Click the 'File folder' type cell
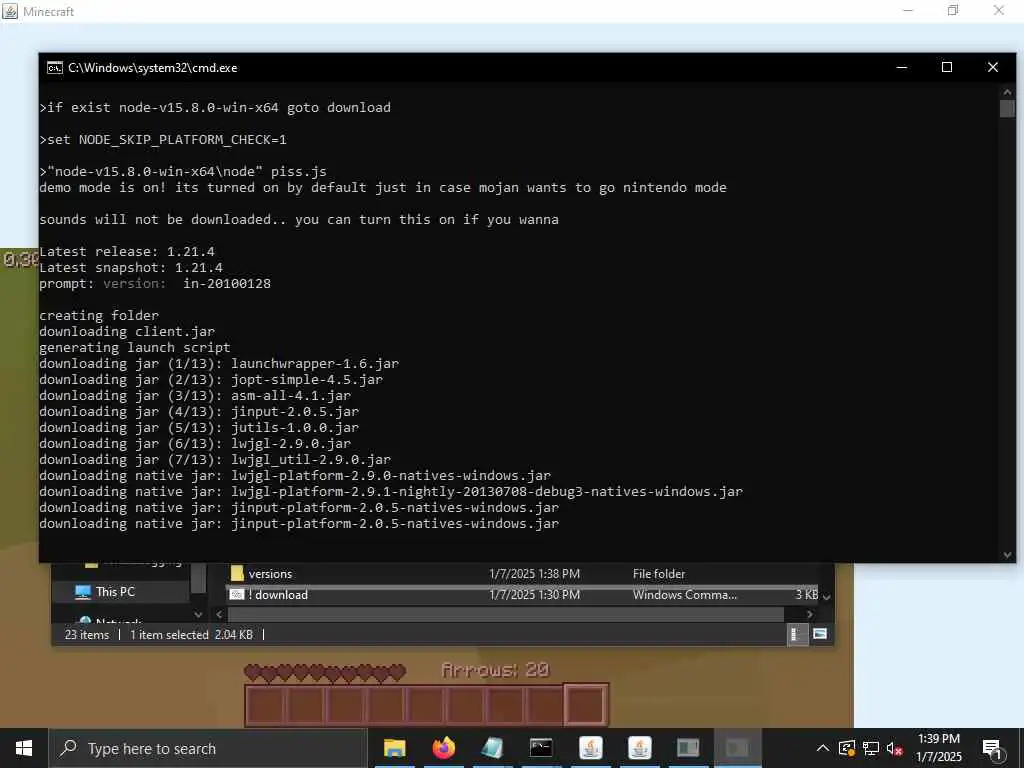The width and height of the screenshot is (1024, 768). coord(659,573)
